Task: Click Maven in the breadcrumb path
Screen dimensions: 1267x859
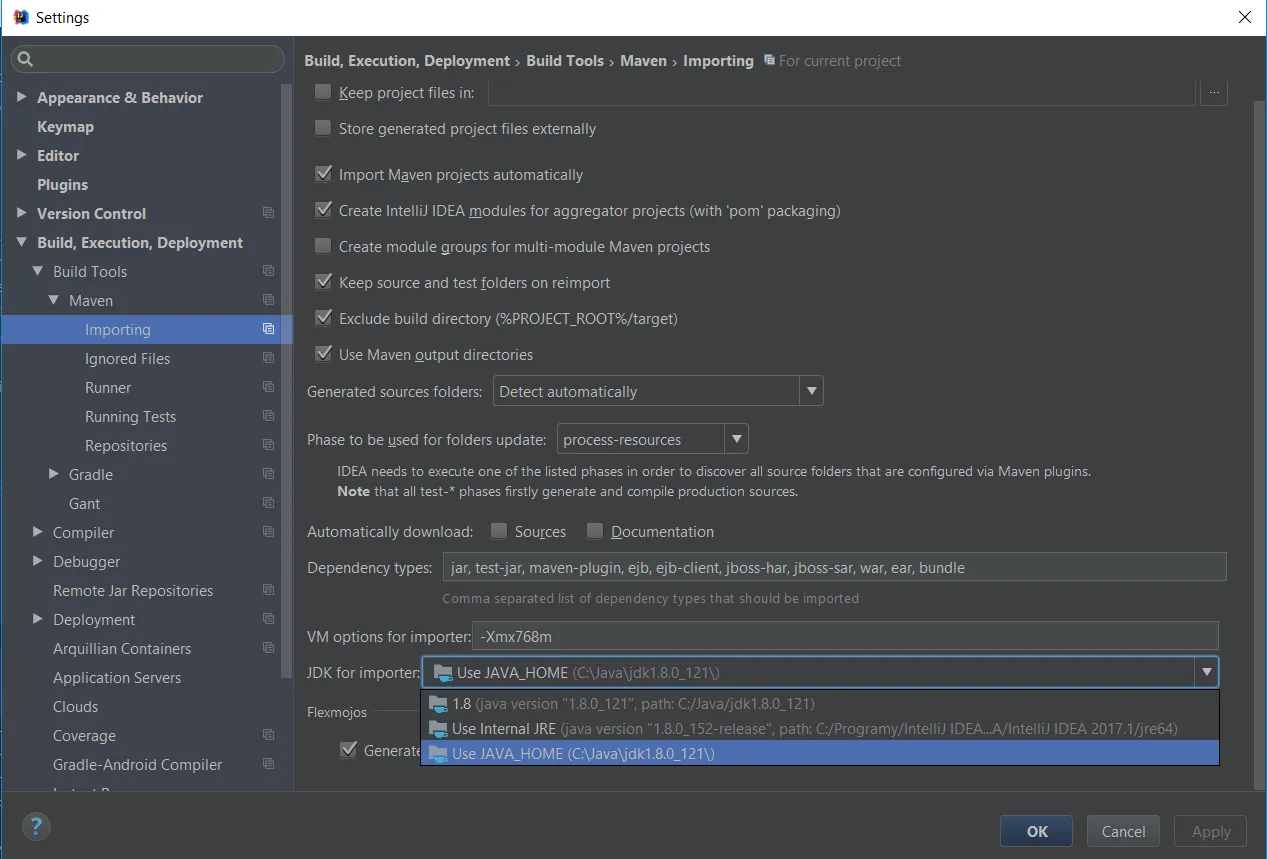Action: point(643,60)
